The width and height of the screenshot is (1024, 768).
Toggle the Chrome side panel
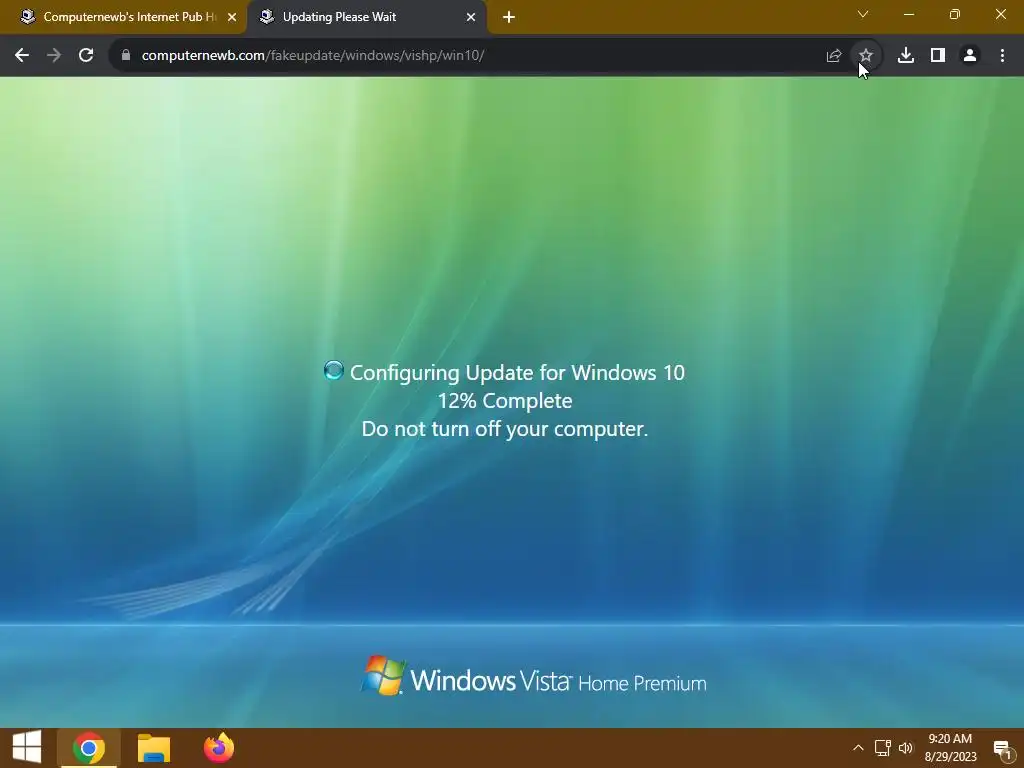pos(938,56)
